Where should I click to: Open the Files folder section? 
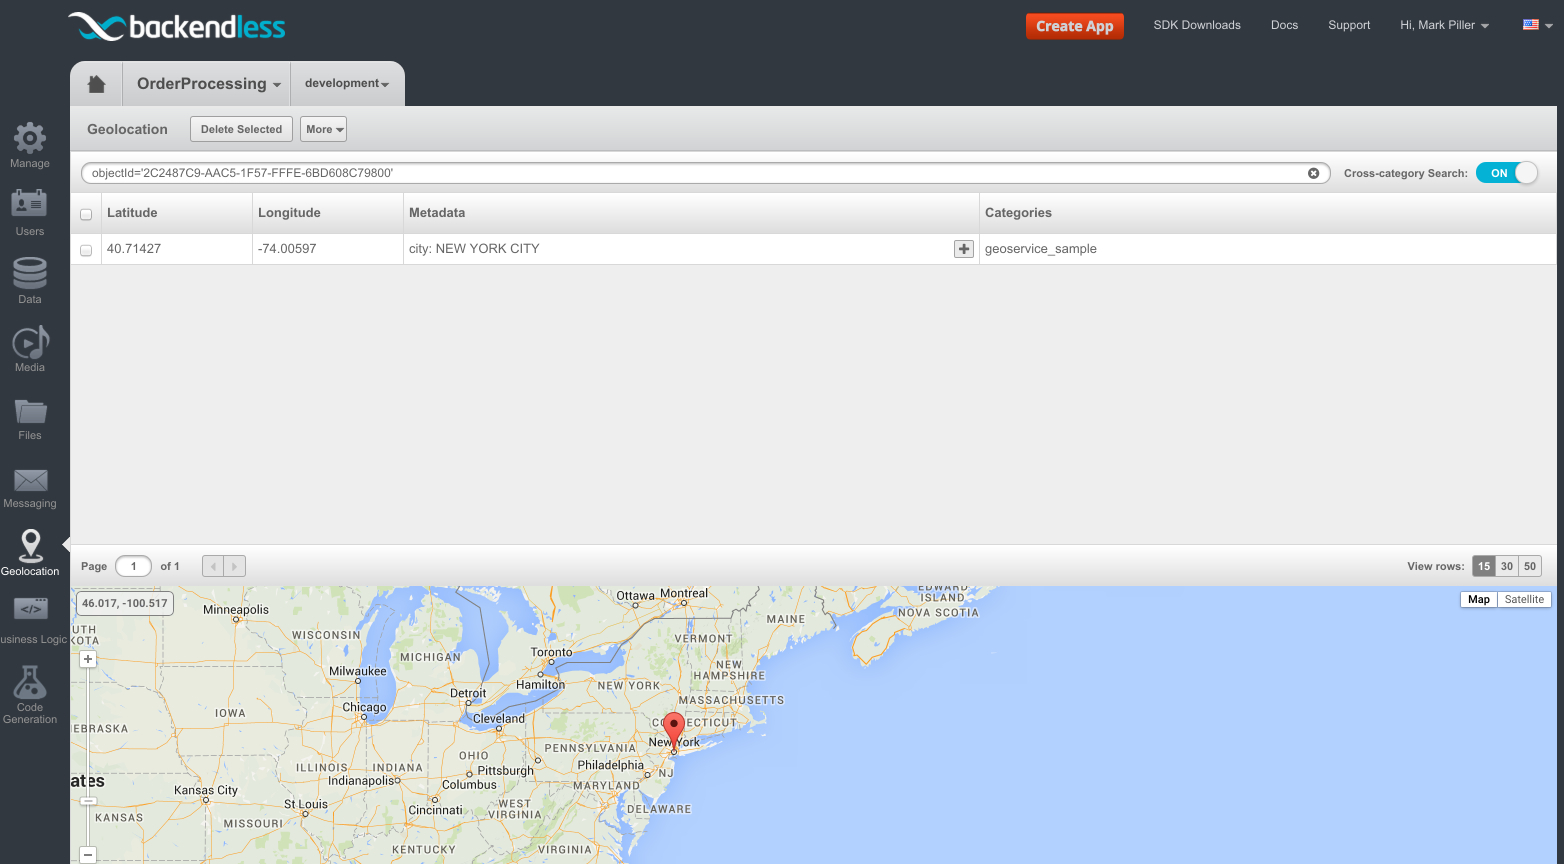pyautogui.click(x=30, y=417)
